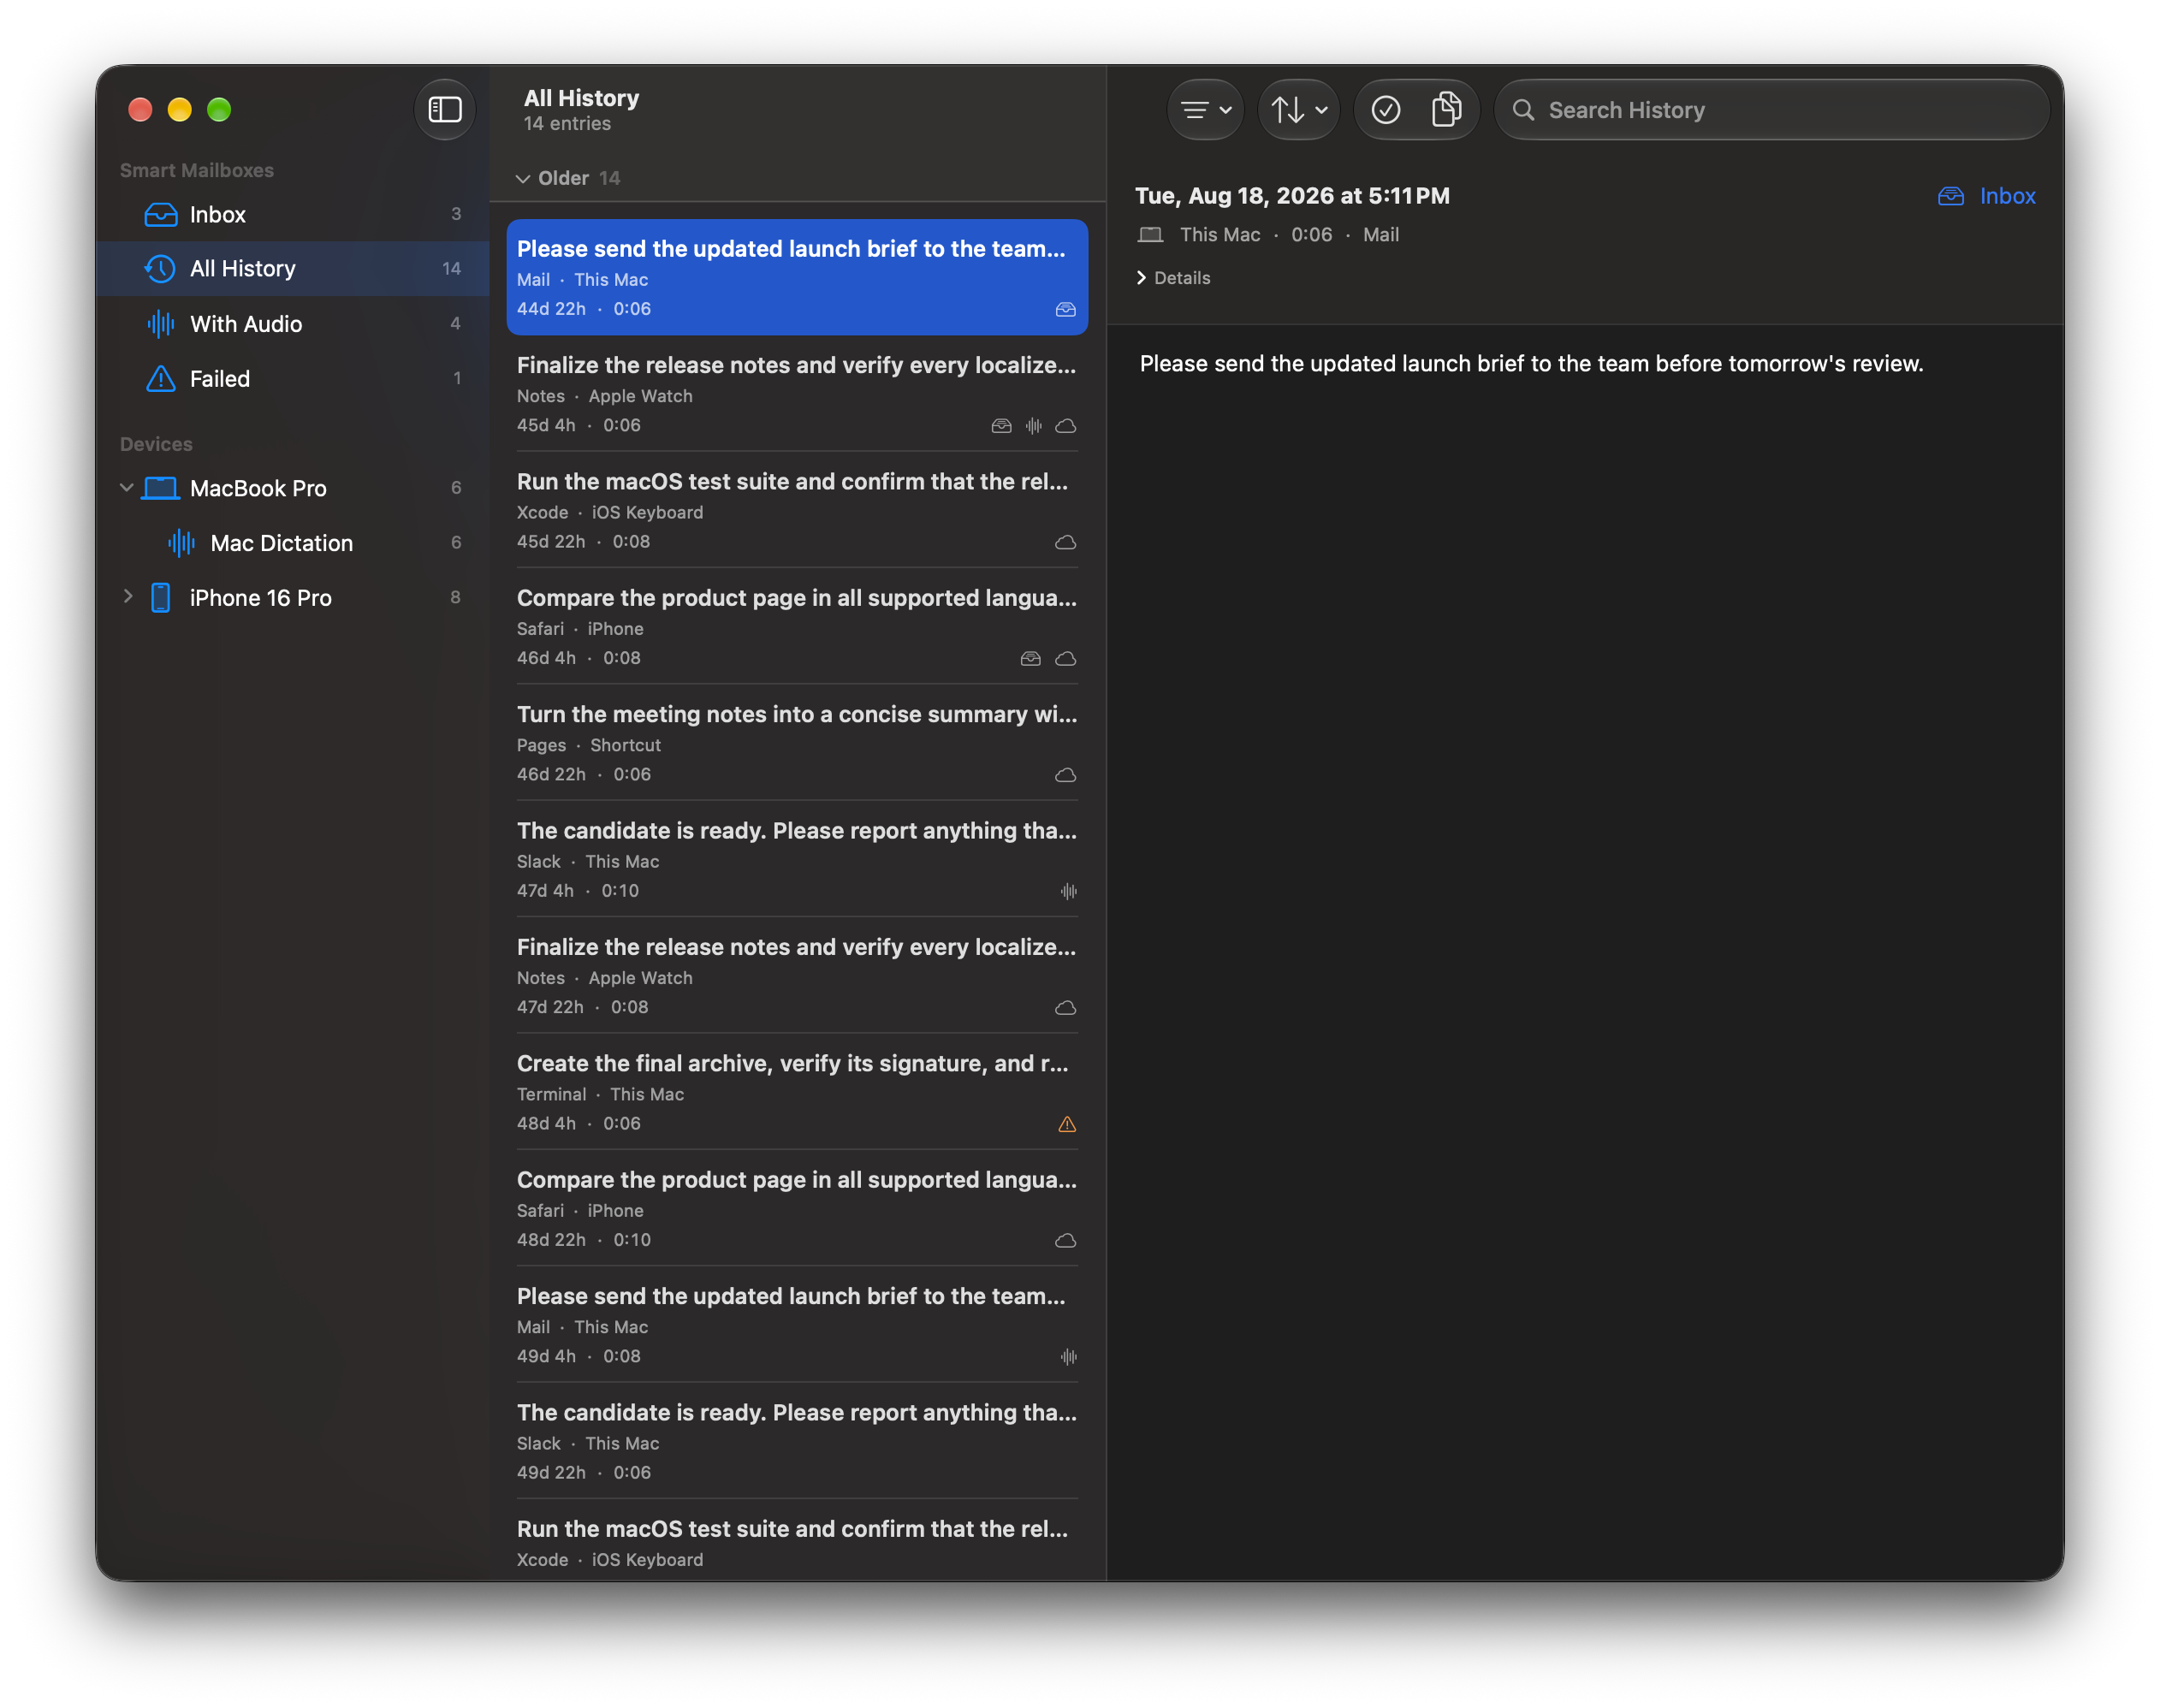Select the Inbox smart mailbox
The height and width of the screenshot is (1708, 2160).
click(x=293, y=214)
